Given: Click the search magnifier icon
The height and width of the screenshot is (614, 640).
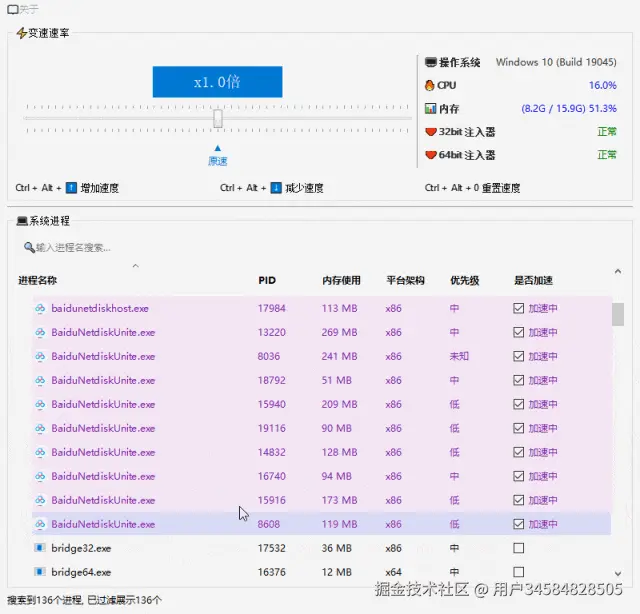Looking at the screenshot, I should click(29, 247).
